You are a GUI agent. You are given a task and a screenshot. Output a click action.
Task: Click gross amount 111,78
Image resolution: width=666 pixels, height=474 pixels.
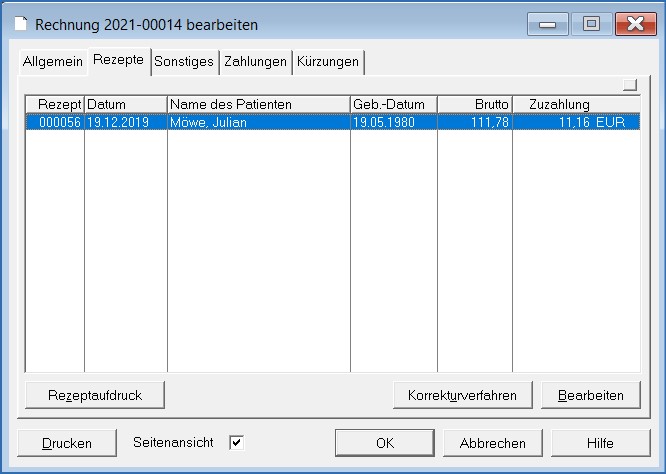(x=490, y=122)
